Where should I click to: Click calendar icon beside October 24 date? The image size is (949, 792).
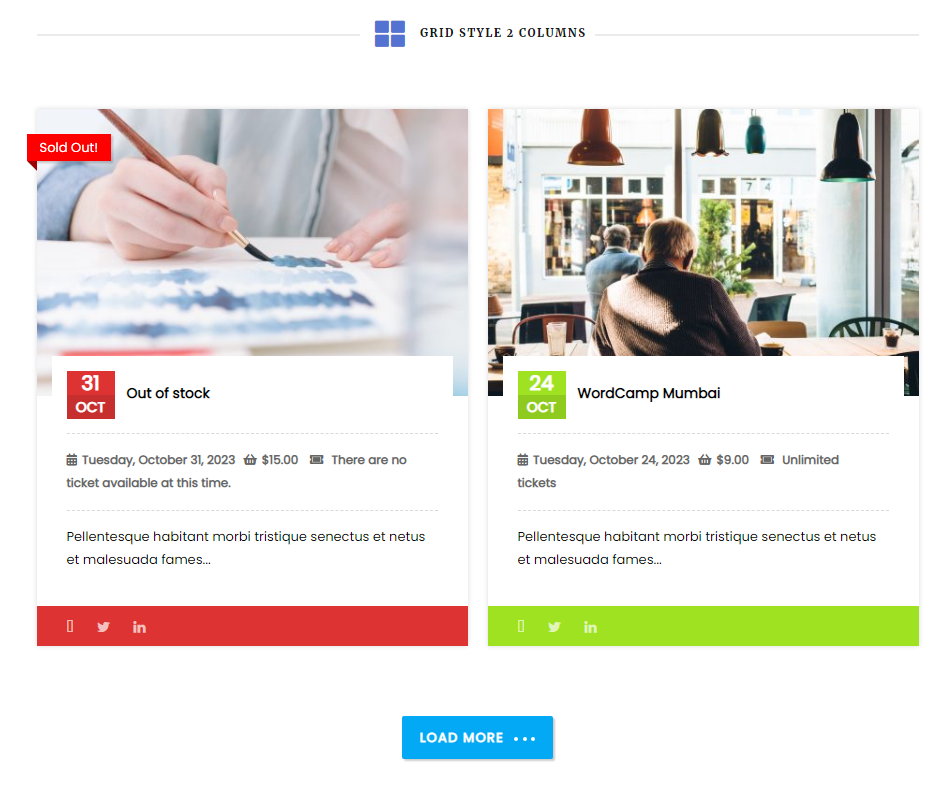(x=522, y=460)
